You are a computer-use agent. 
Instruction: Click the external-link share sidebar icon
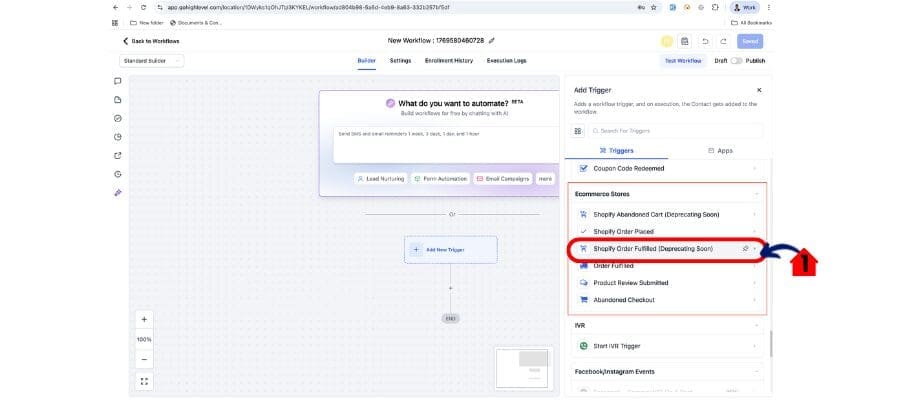point(118,156)
